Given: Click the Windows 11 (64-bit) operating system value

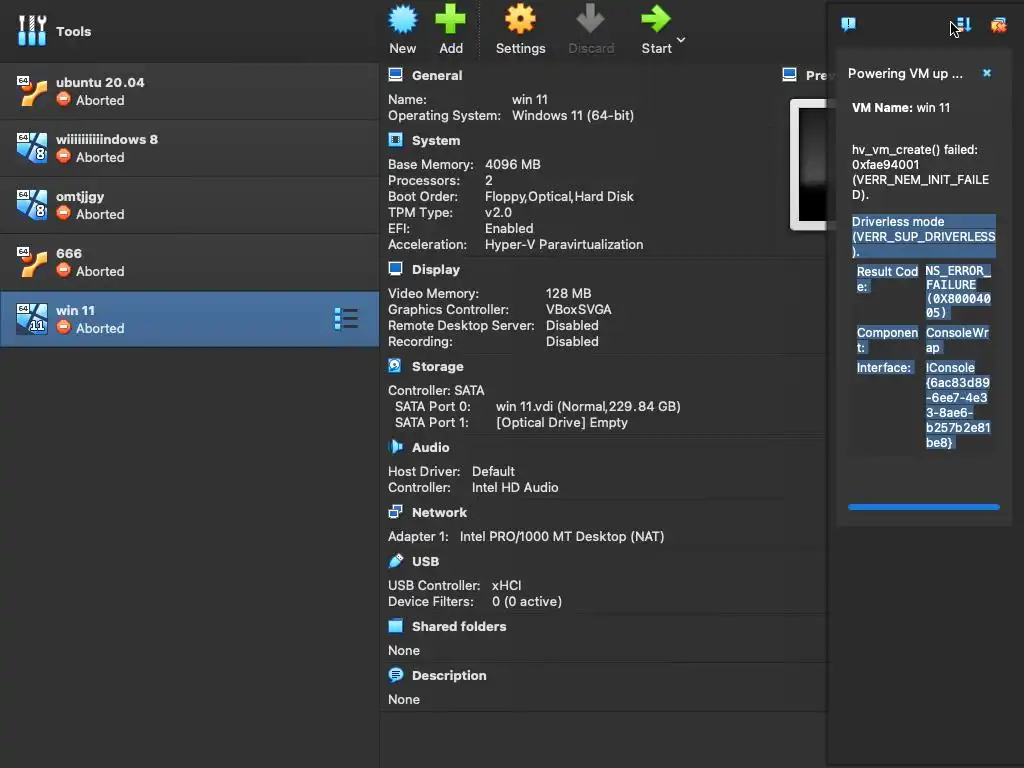Looking at the screenshot, I should (573, 116).
